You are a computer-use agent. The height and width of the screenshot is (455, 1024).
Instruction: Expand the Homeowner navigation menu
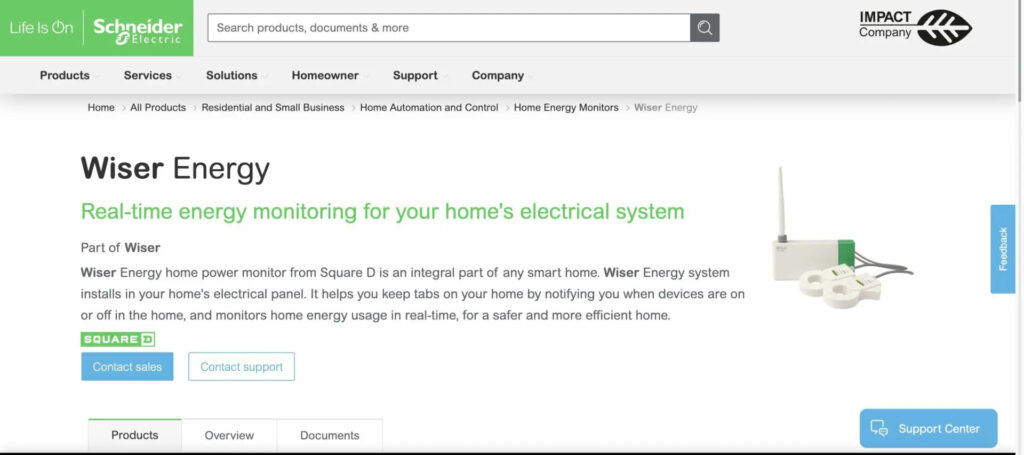(x=330, y=75)
